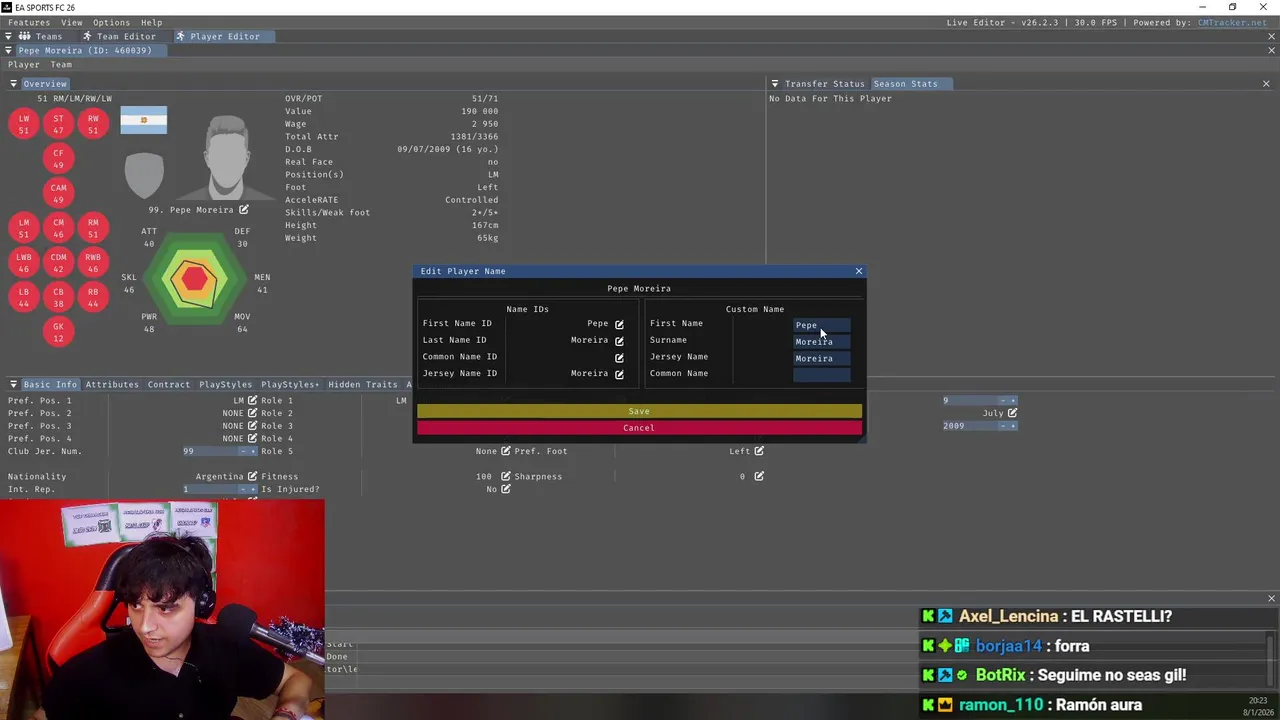
Task: Edit the Jersey Name ID value
Action: click(x=619, y=374)
